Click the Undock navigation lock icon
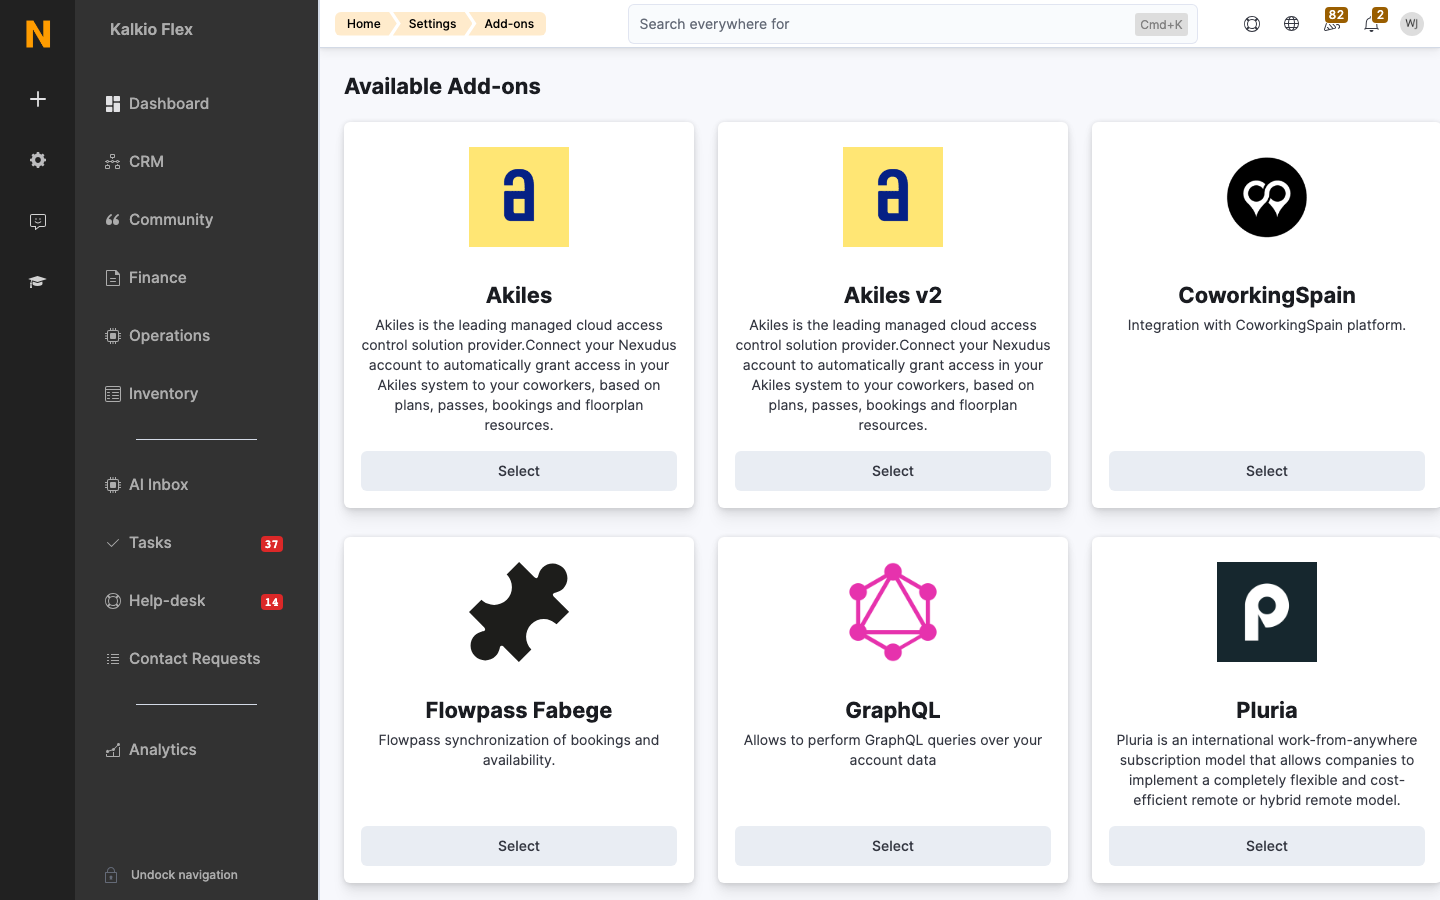 click(x=112, y=875)
